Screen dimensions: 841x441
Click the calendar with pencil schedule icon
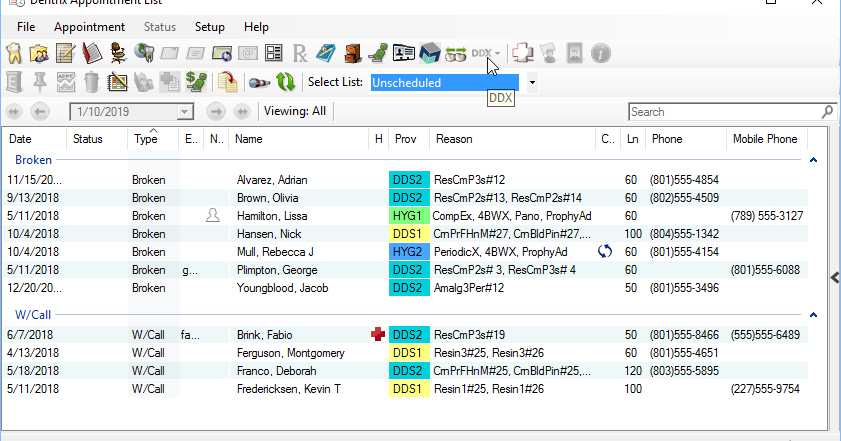click(x=117, y=82)
